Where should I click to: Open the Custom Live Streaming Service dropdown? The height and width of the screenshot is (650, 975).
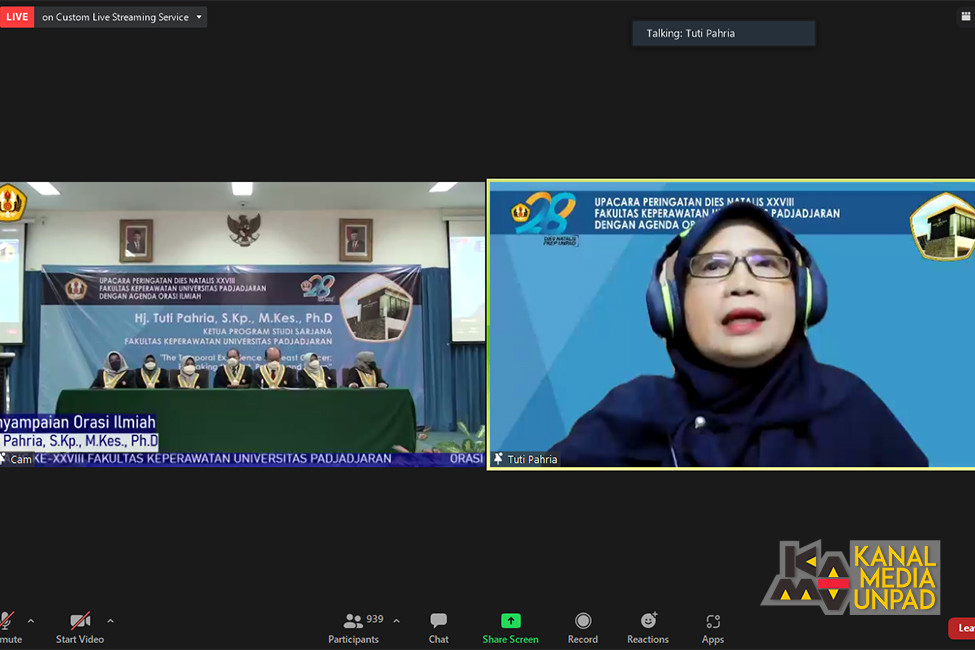[x=121, y=17]
